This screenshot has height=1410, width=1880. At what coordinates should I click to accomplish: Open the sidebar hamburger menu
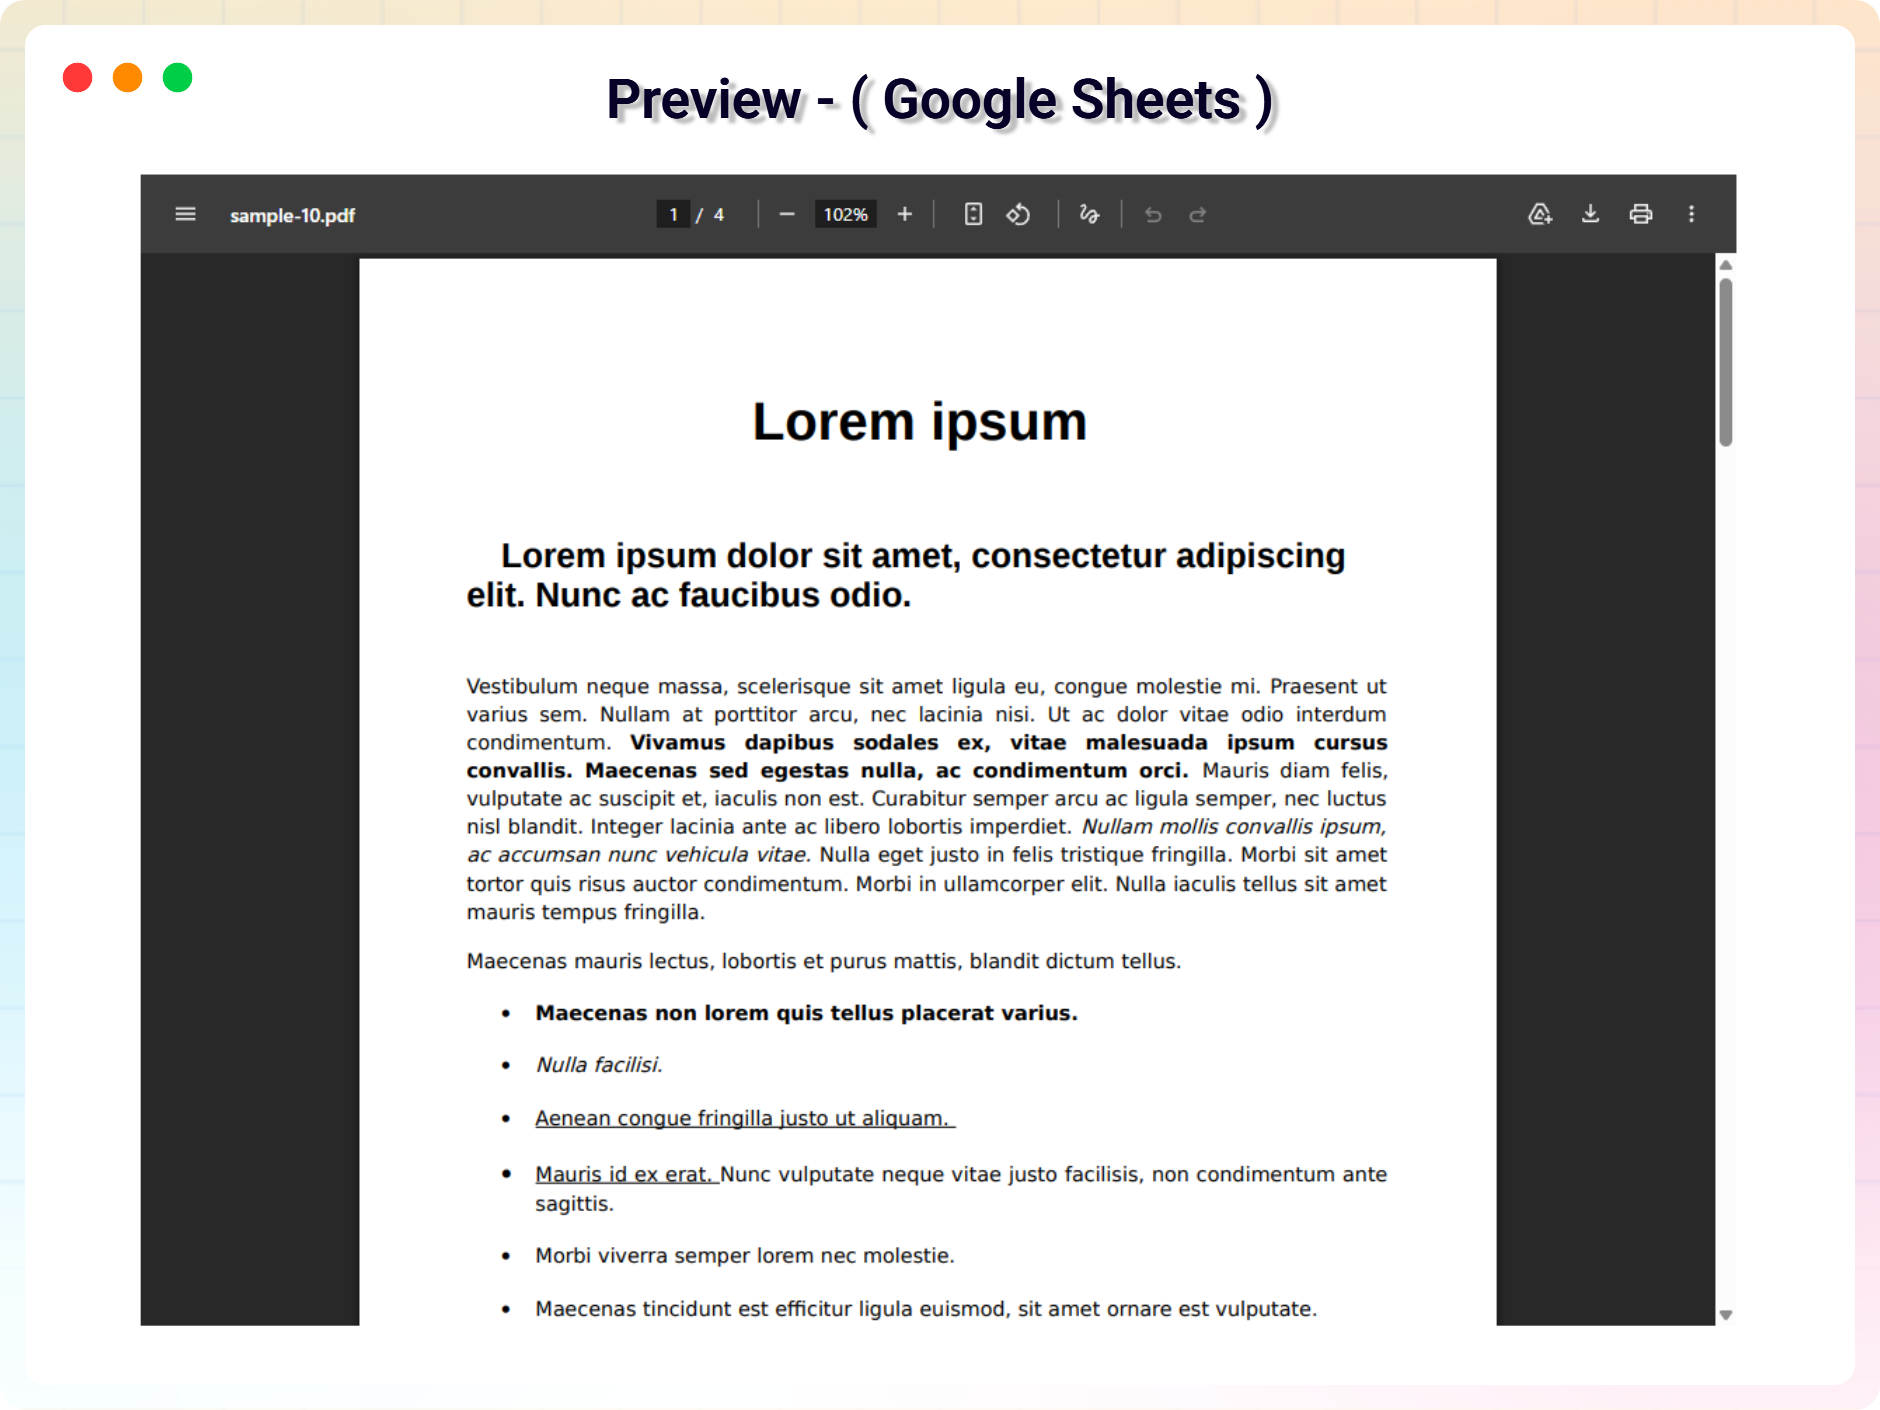(185, 213)
